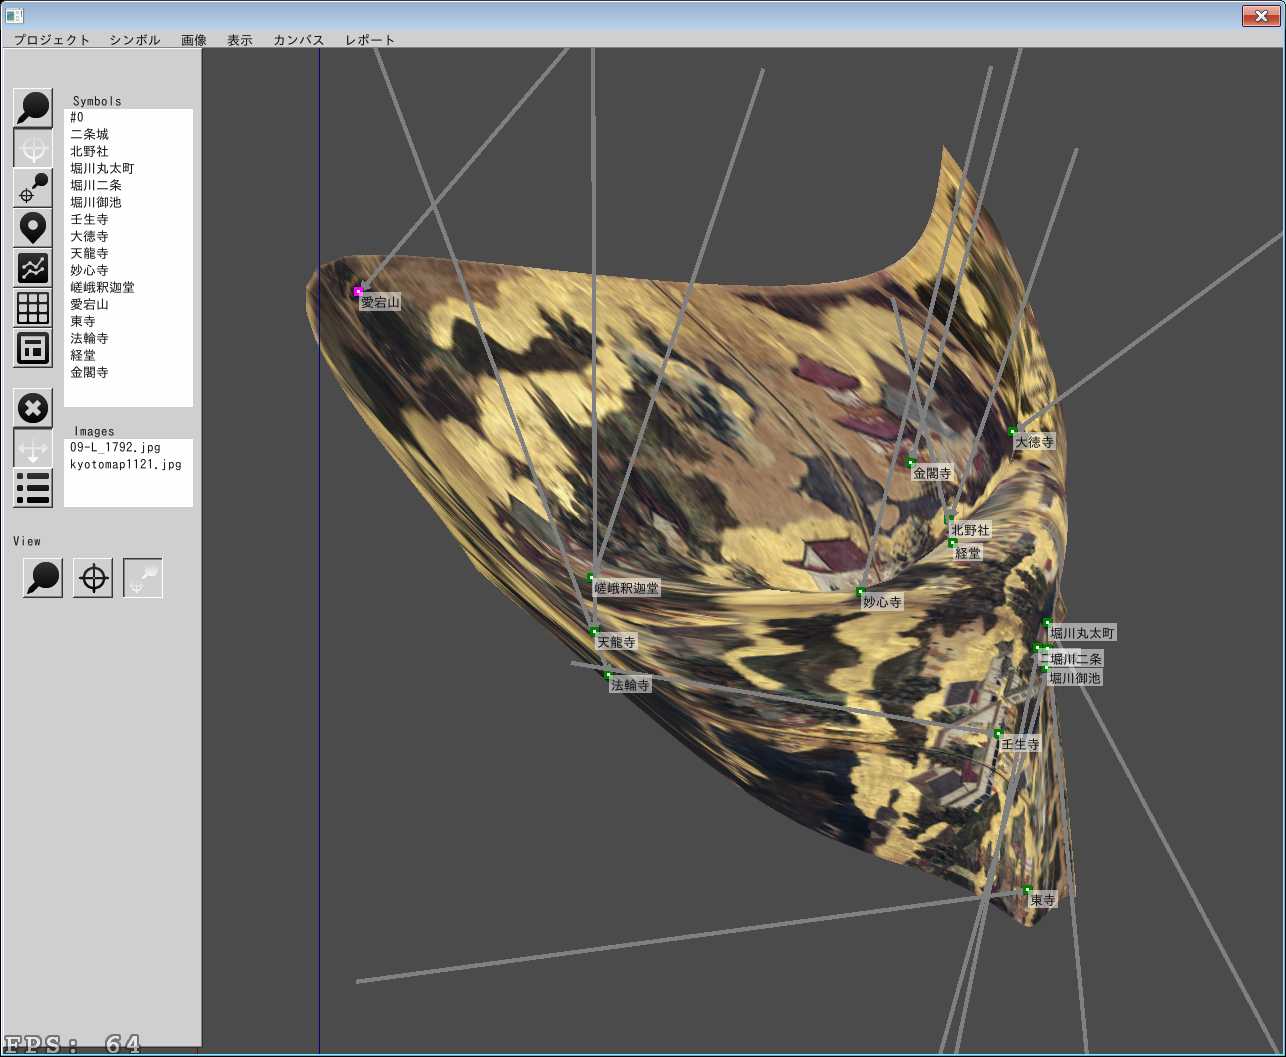The image size is (1286, 1057).
Task: Open the layout panel icon
Action: pyautogui.click(x=33, y=348)
